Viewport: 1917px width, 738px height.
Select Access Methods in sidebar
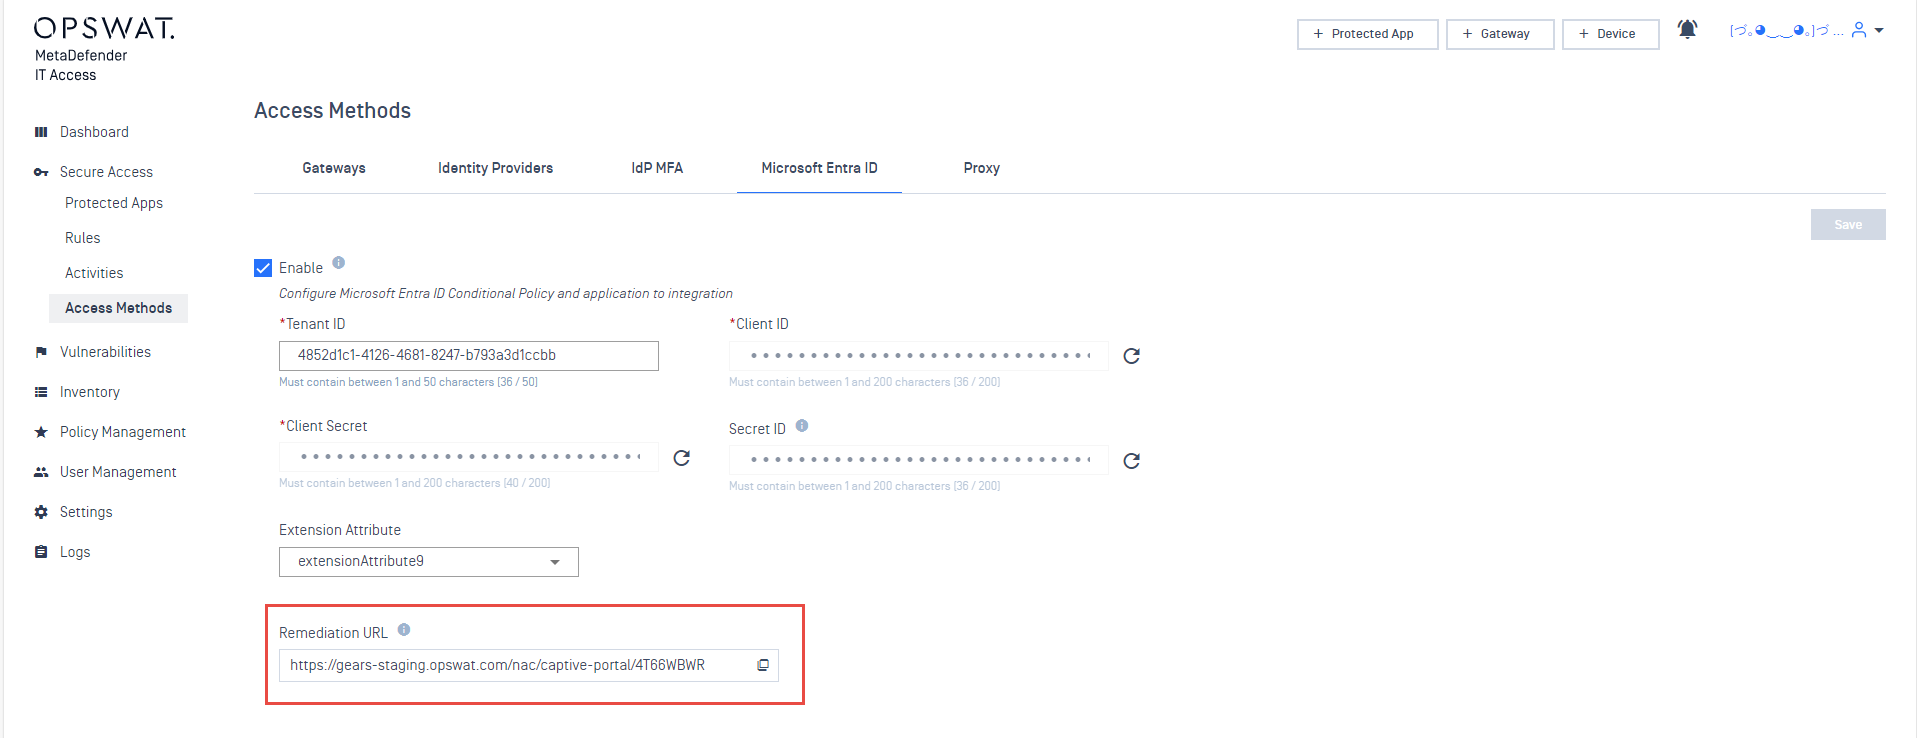pyautogui.click(x=118, y=308)
